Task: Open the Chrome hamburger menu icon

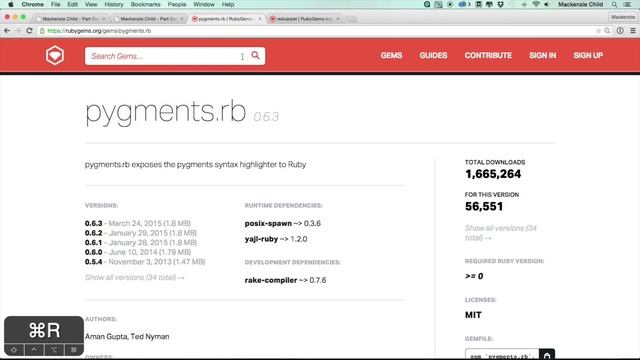Action: pyautogui.click(x=633, y=31)
